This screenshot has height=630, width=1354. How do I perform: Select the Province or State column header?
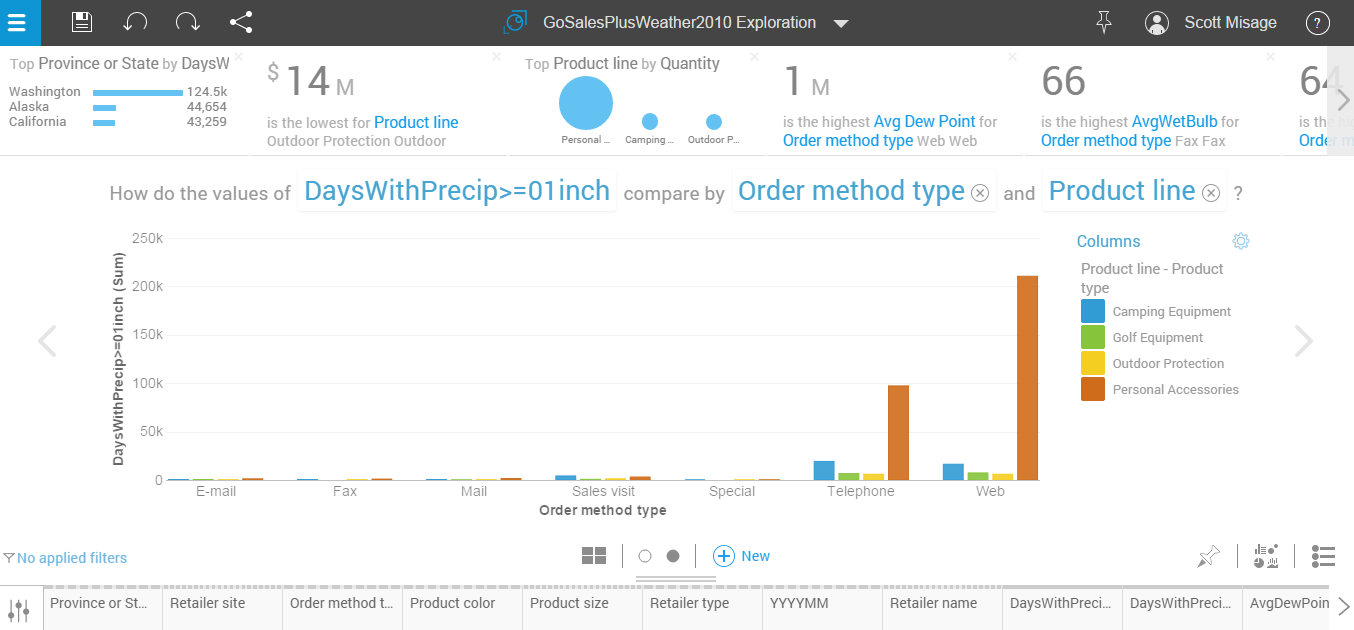(102, 609)
